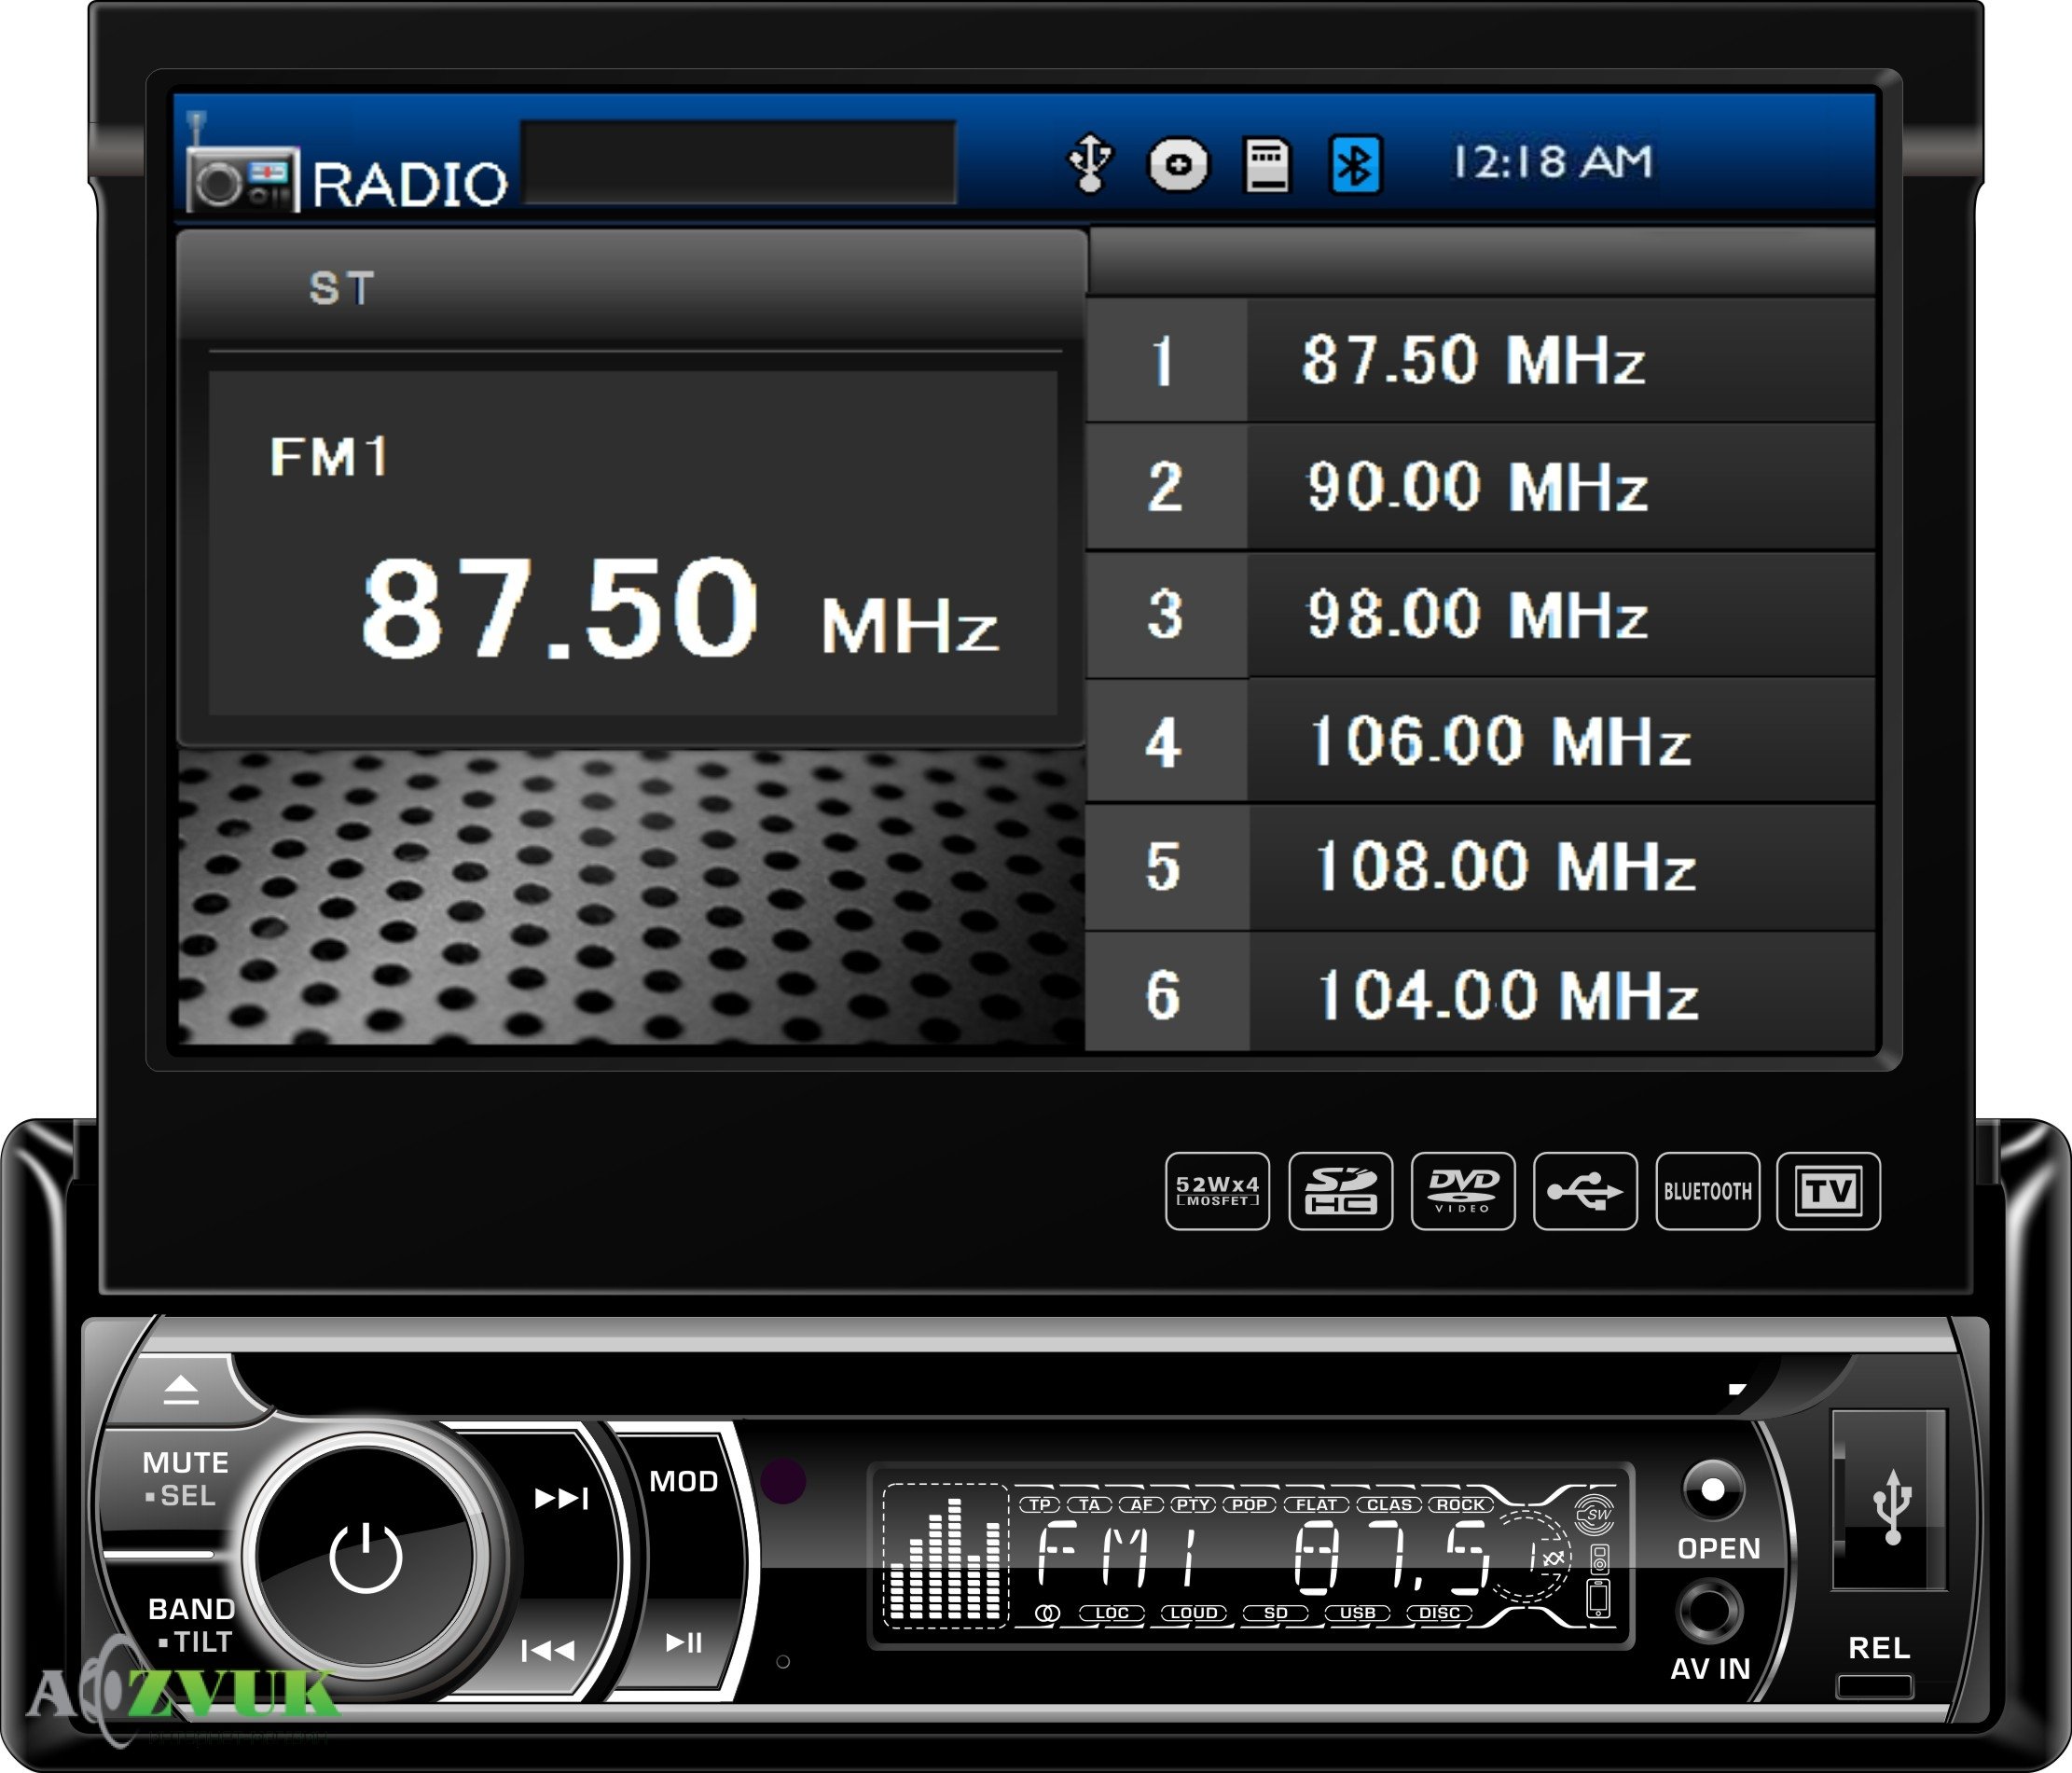Click the PTY indicator on the LCD
The image size is (2072, 1773).
[x=1193, y=1505]
